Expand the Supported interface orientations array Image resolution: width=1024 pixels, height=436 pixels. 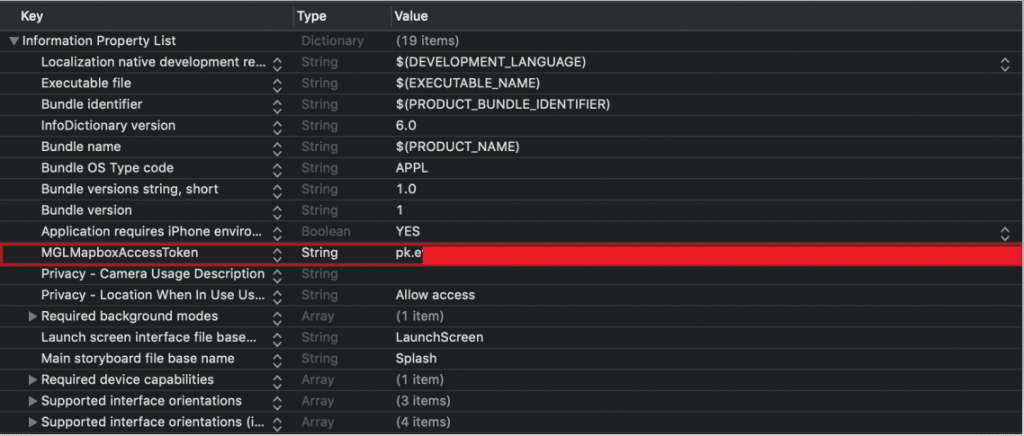pos(33,401)
